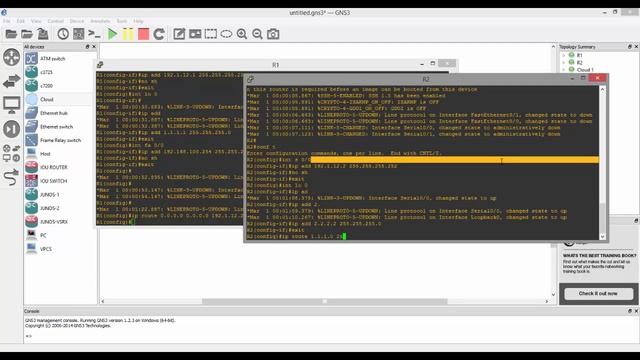Open the Edit menu
This screenshot has width=640, height=360.
click(20, 21)
